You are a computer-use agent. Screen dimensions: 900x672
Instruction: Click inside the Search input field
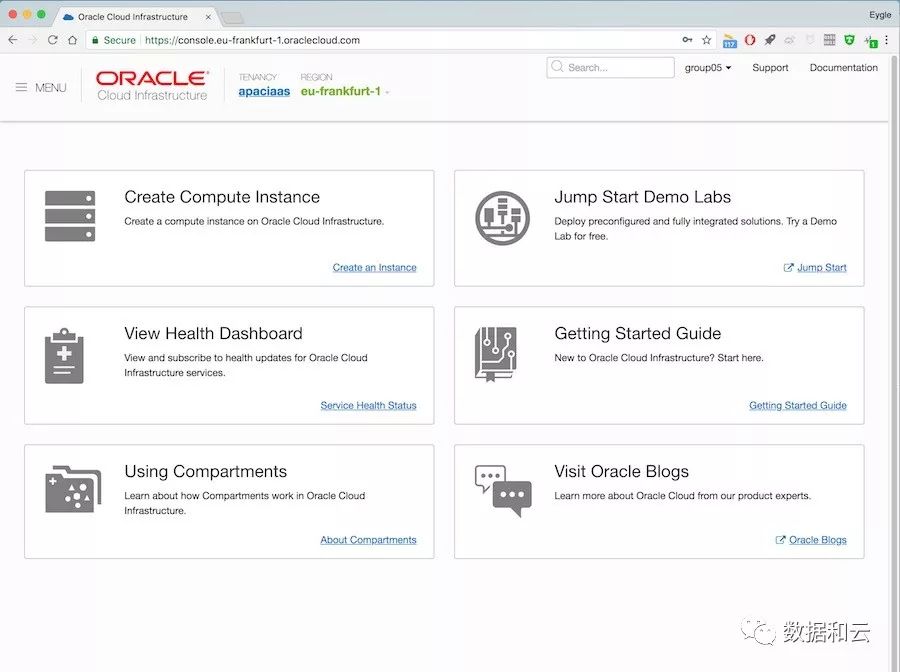[610, 67]
